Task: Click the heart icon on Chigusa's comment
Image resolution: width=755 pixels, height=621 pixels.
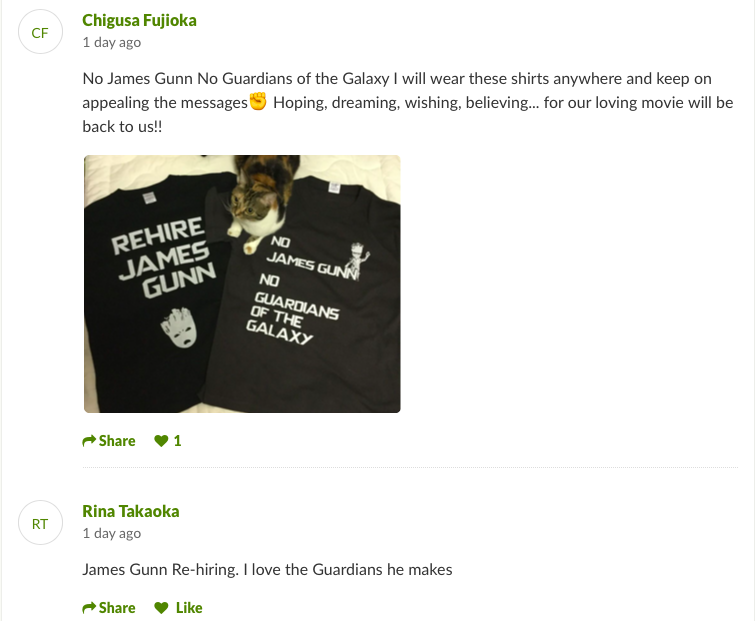Action: [161, 441]
